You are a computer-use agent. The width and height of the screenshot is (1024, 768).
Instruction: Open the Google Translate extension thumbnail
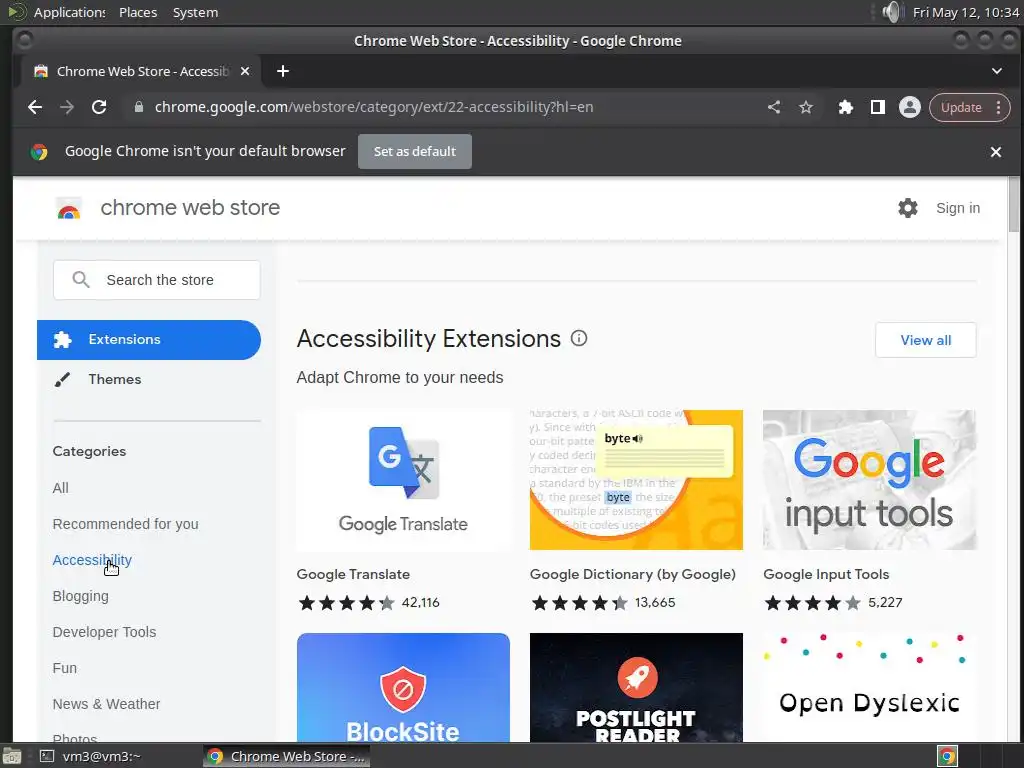[403, 480]
